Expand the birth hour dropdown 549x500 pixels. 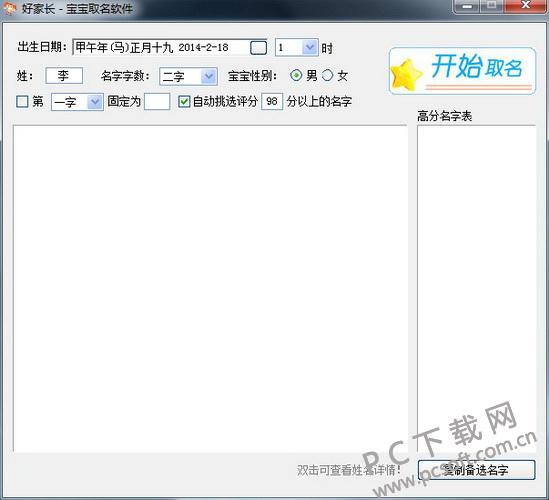(310, 47)
